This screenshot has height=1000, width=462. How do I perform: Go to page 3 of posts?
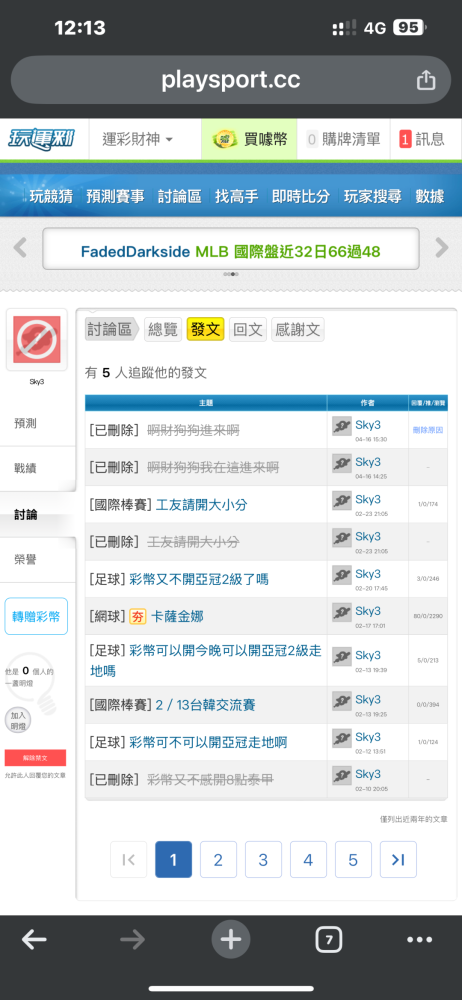click(x=263, y=860)
